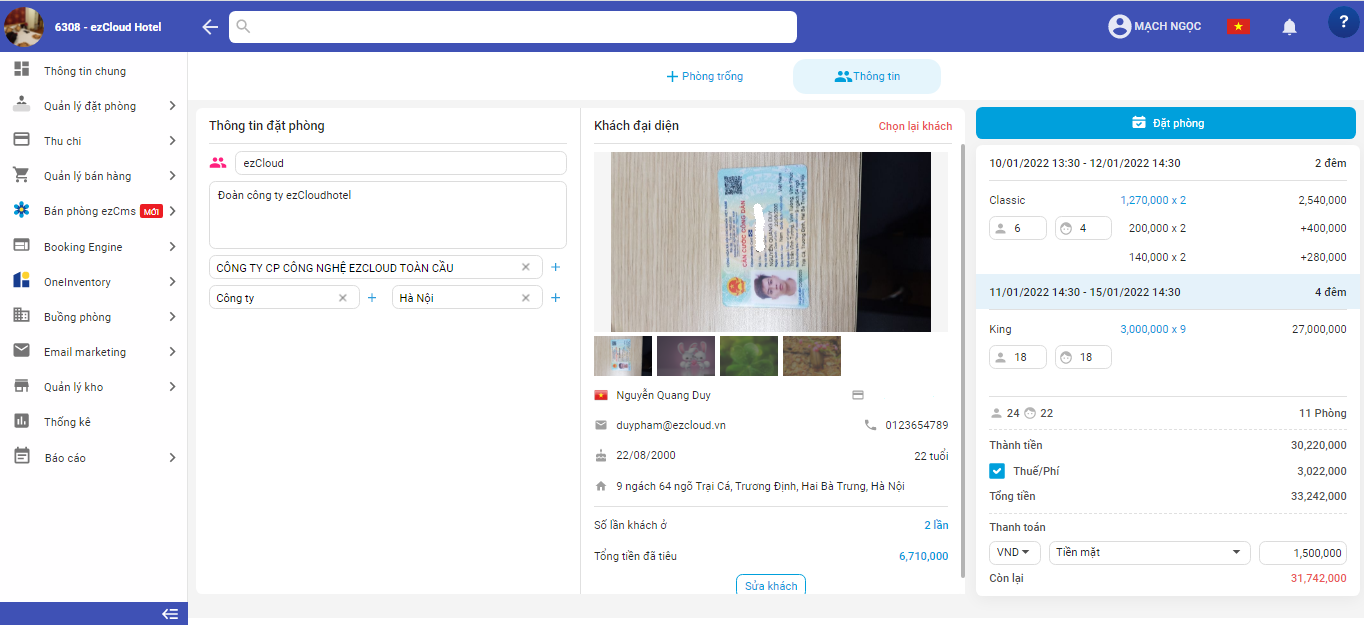Collapse sidebar using bottom arrow icon
This screenshot has width=1364, height=625.
[x=170, y=614]
